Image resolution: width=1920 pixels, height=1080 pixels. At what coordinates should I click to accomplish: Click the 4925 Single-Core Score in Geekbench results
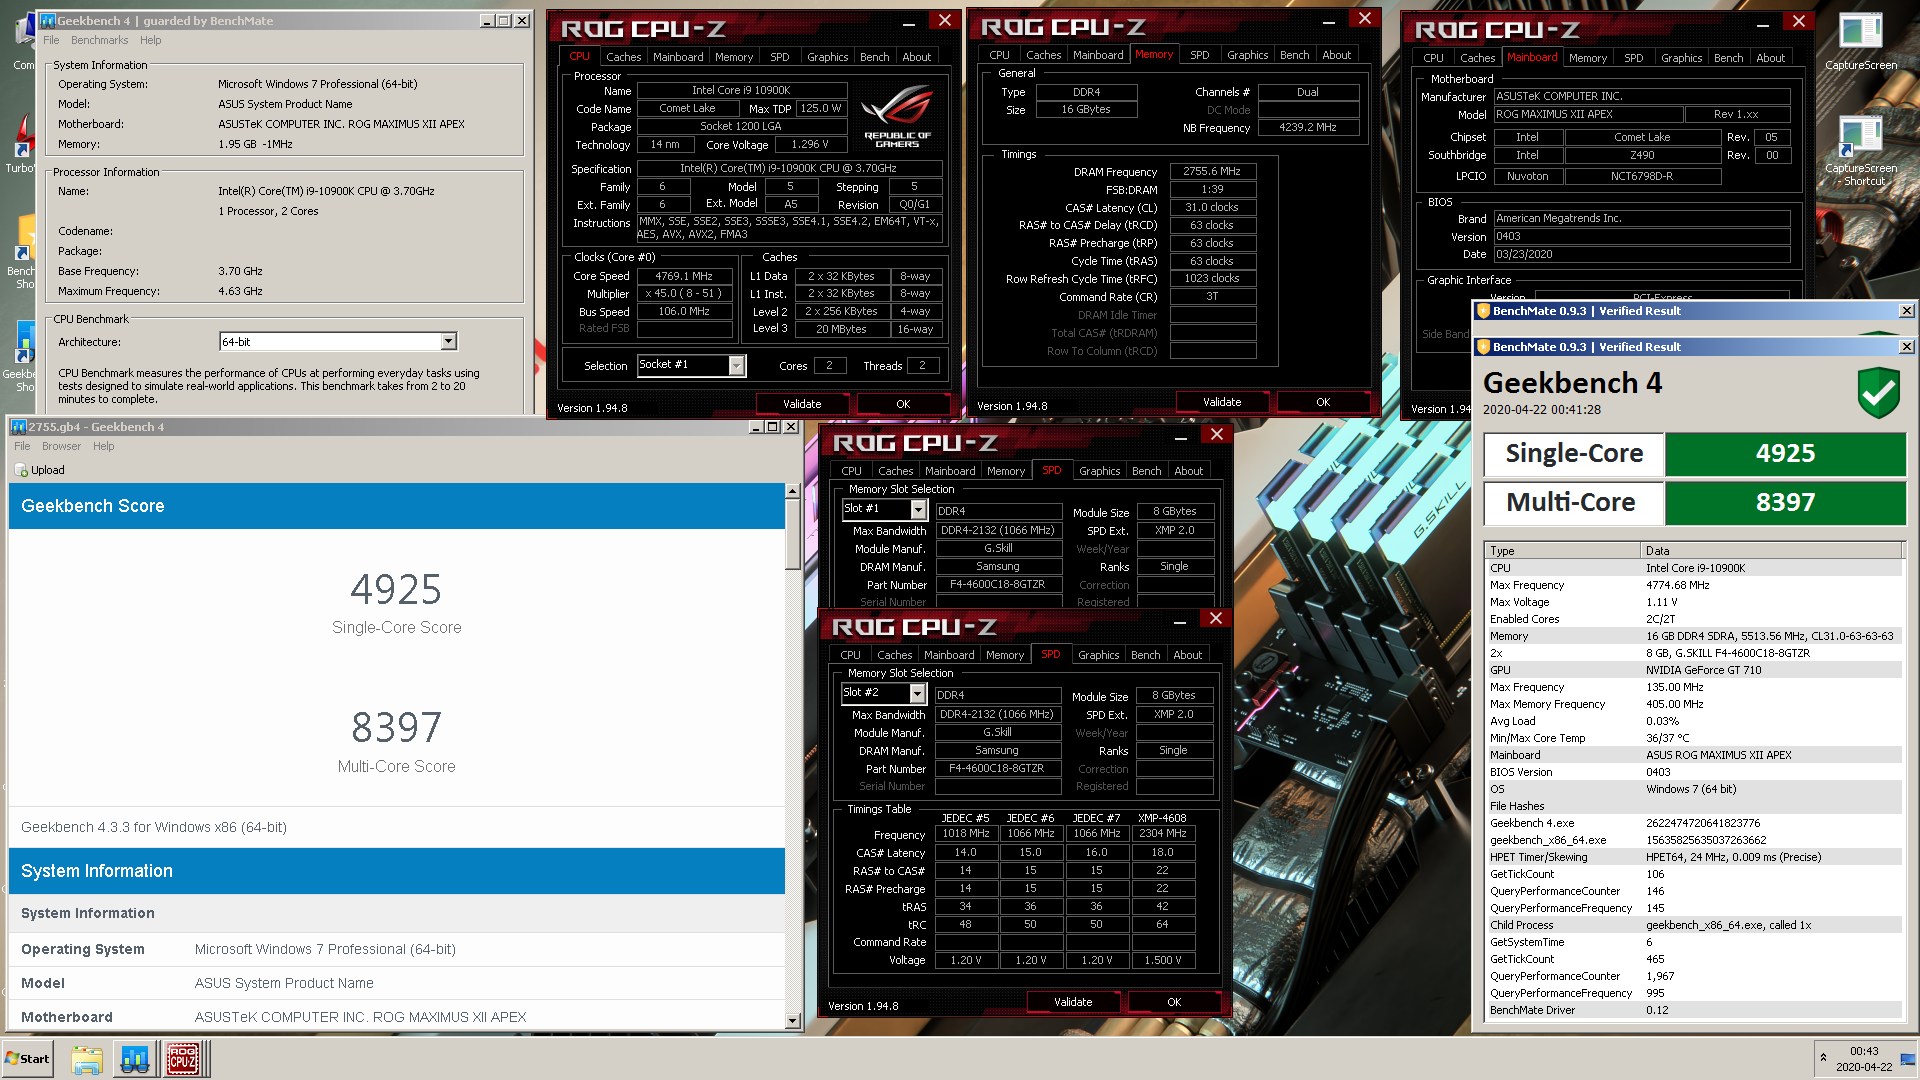coord(396,590)
